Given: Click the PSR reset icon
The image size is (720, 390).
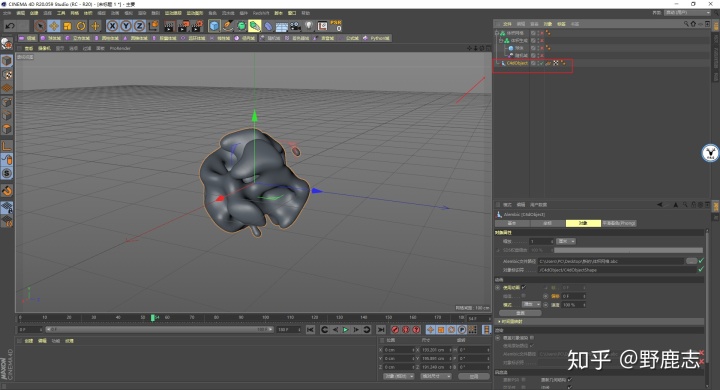Looking at the screenshot, I should click(x=336, y=26).
